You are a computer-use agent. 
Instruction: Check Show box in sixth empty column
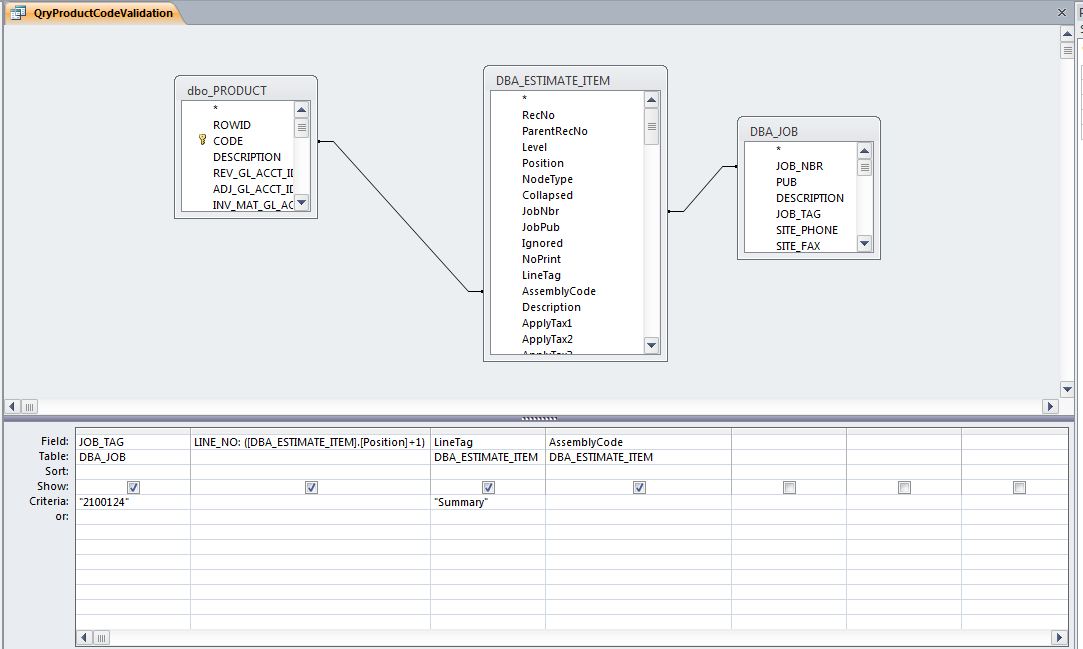click(904, 487)
